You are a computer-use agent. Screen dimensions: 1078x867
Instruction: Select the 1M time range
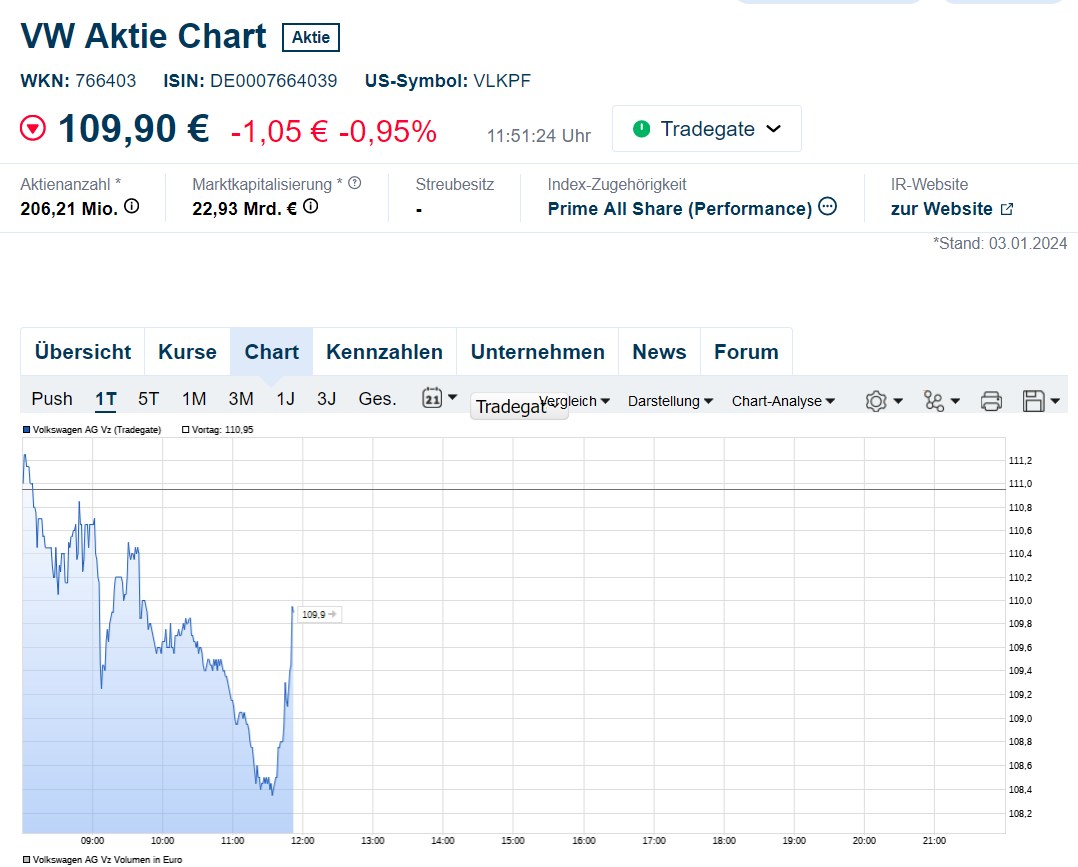point(194,399)
